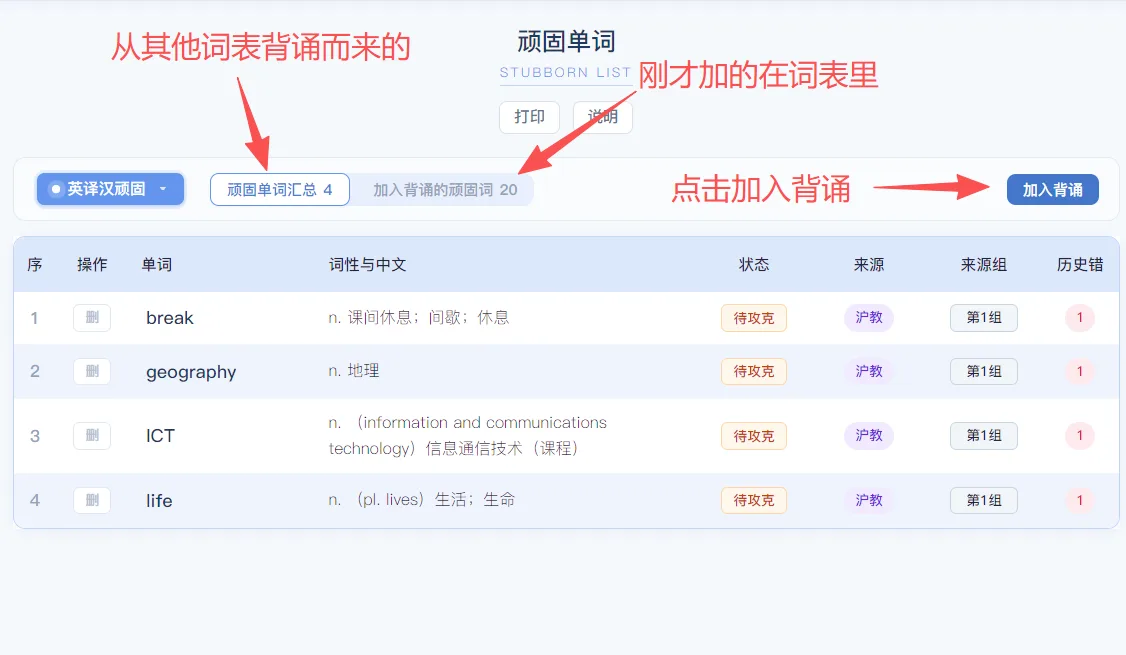The width and height of the screenshot is (1126, 655).
Task: Click 第1组 group button for geography
Action: (984, 371)
